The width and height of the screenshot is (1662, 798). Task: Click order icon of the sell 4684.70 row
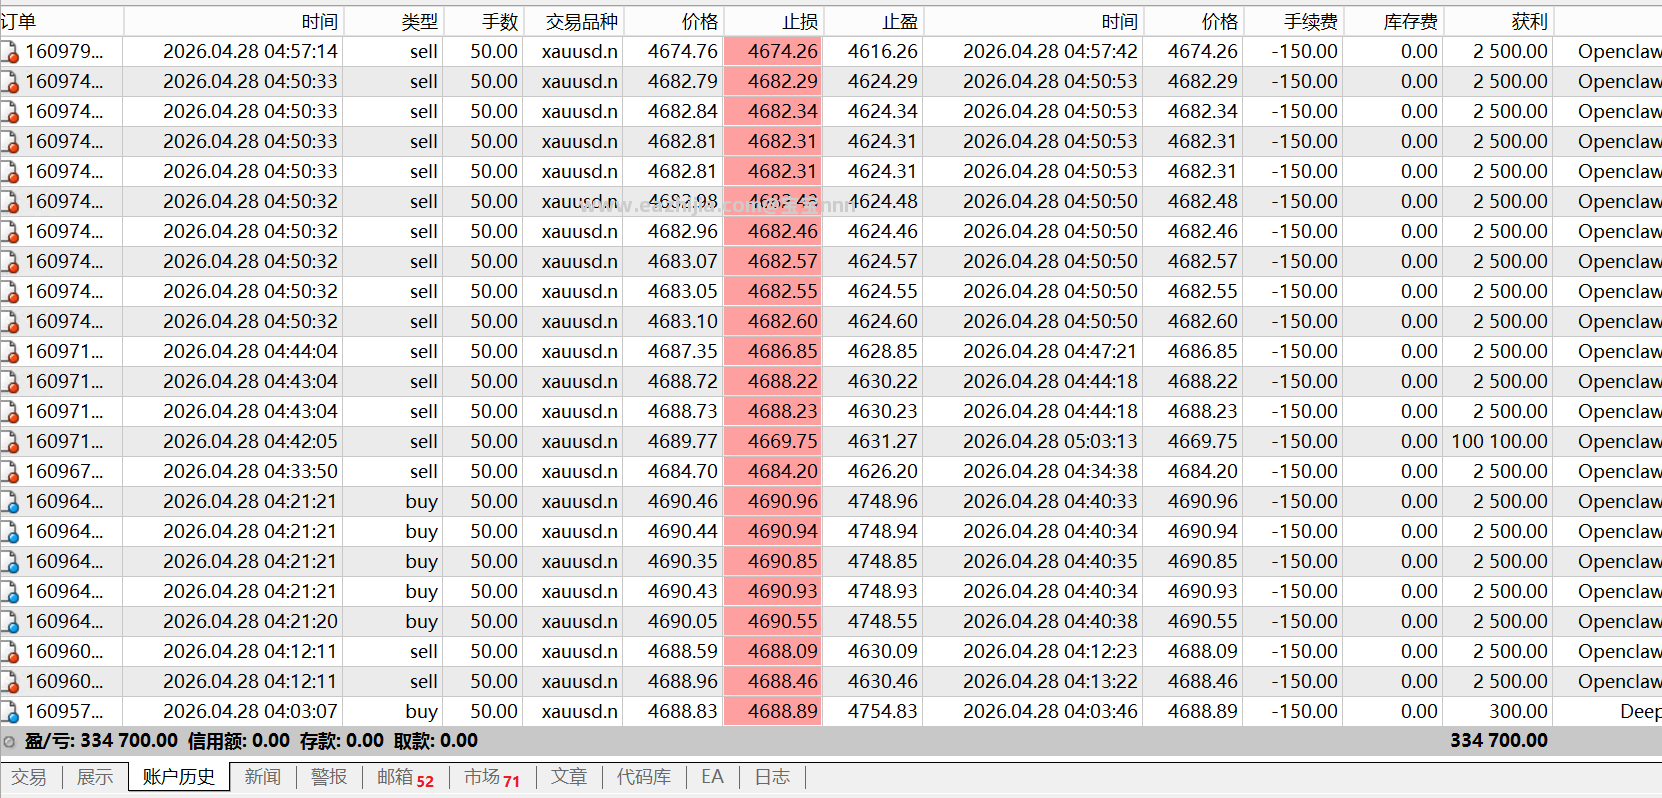(10, 472)
